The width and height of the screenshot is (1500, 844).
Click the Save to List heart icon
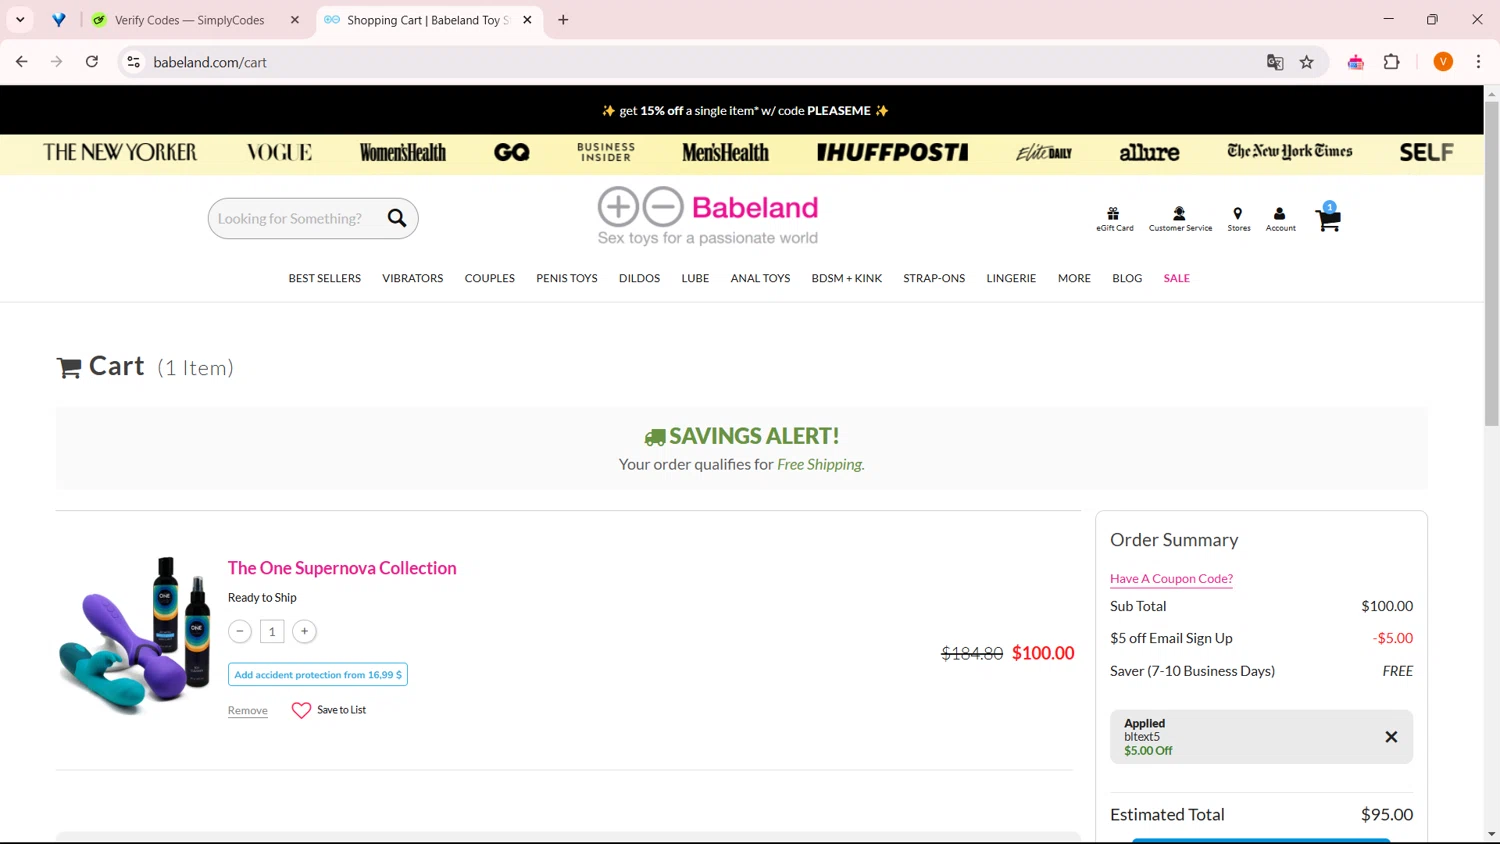coord(301,710)
